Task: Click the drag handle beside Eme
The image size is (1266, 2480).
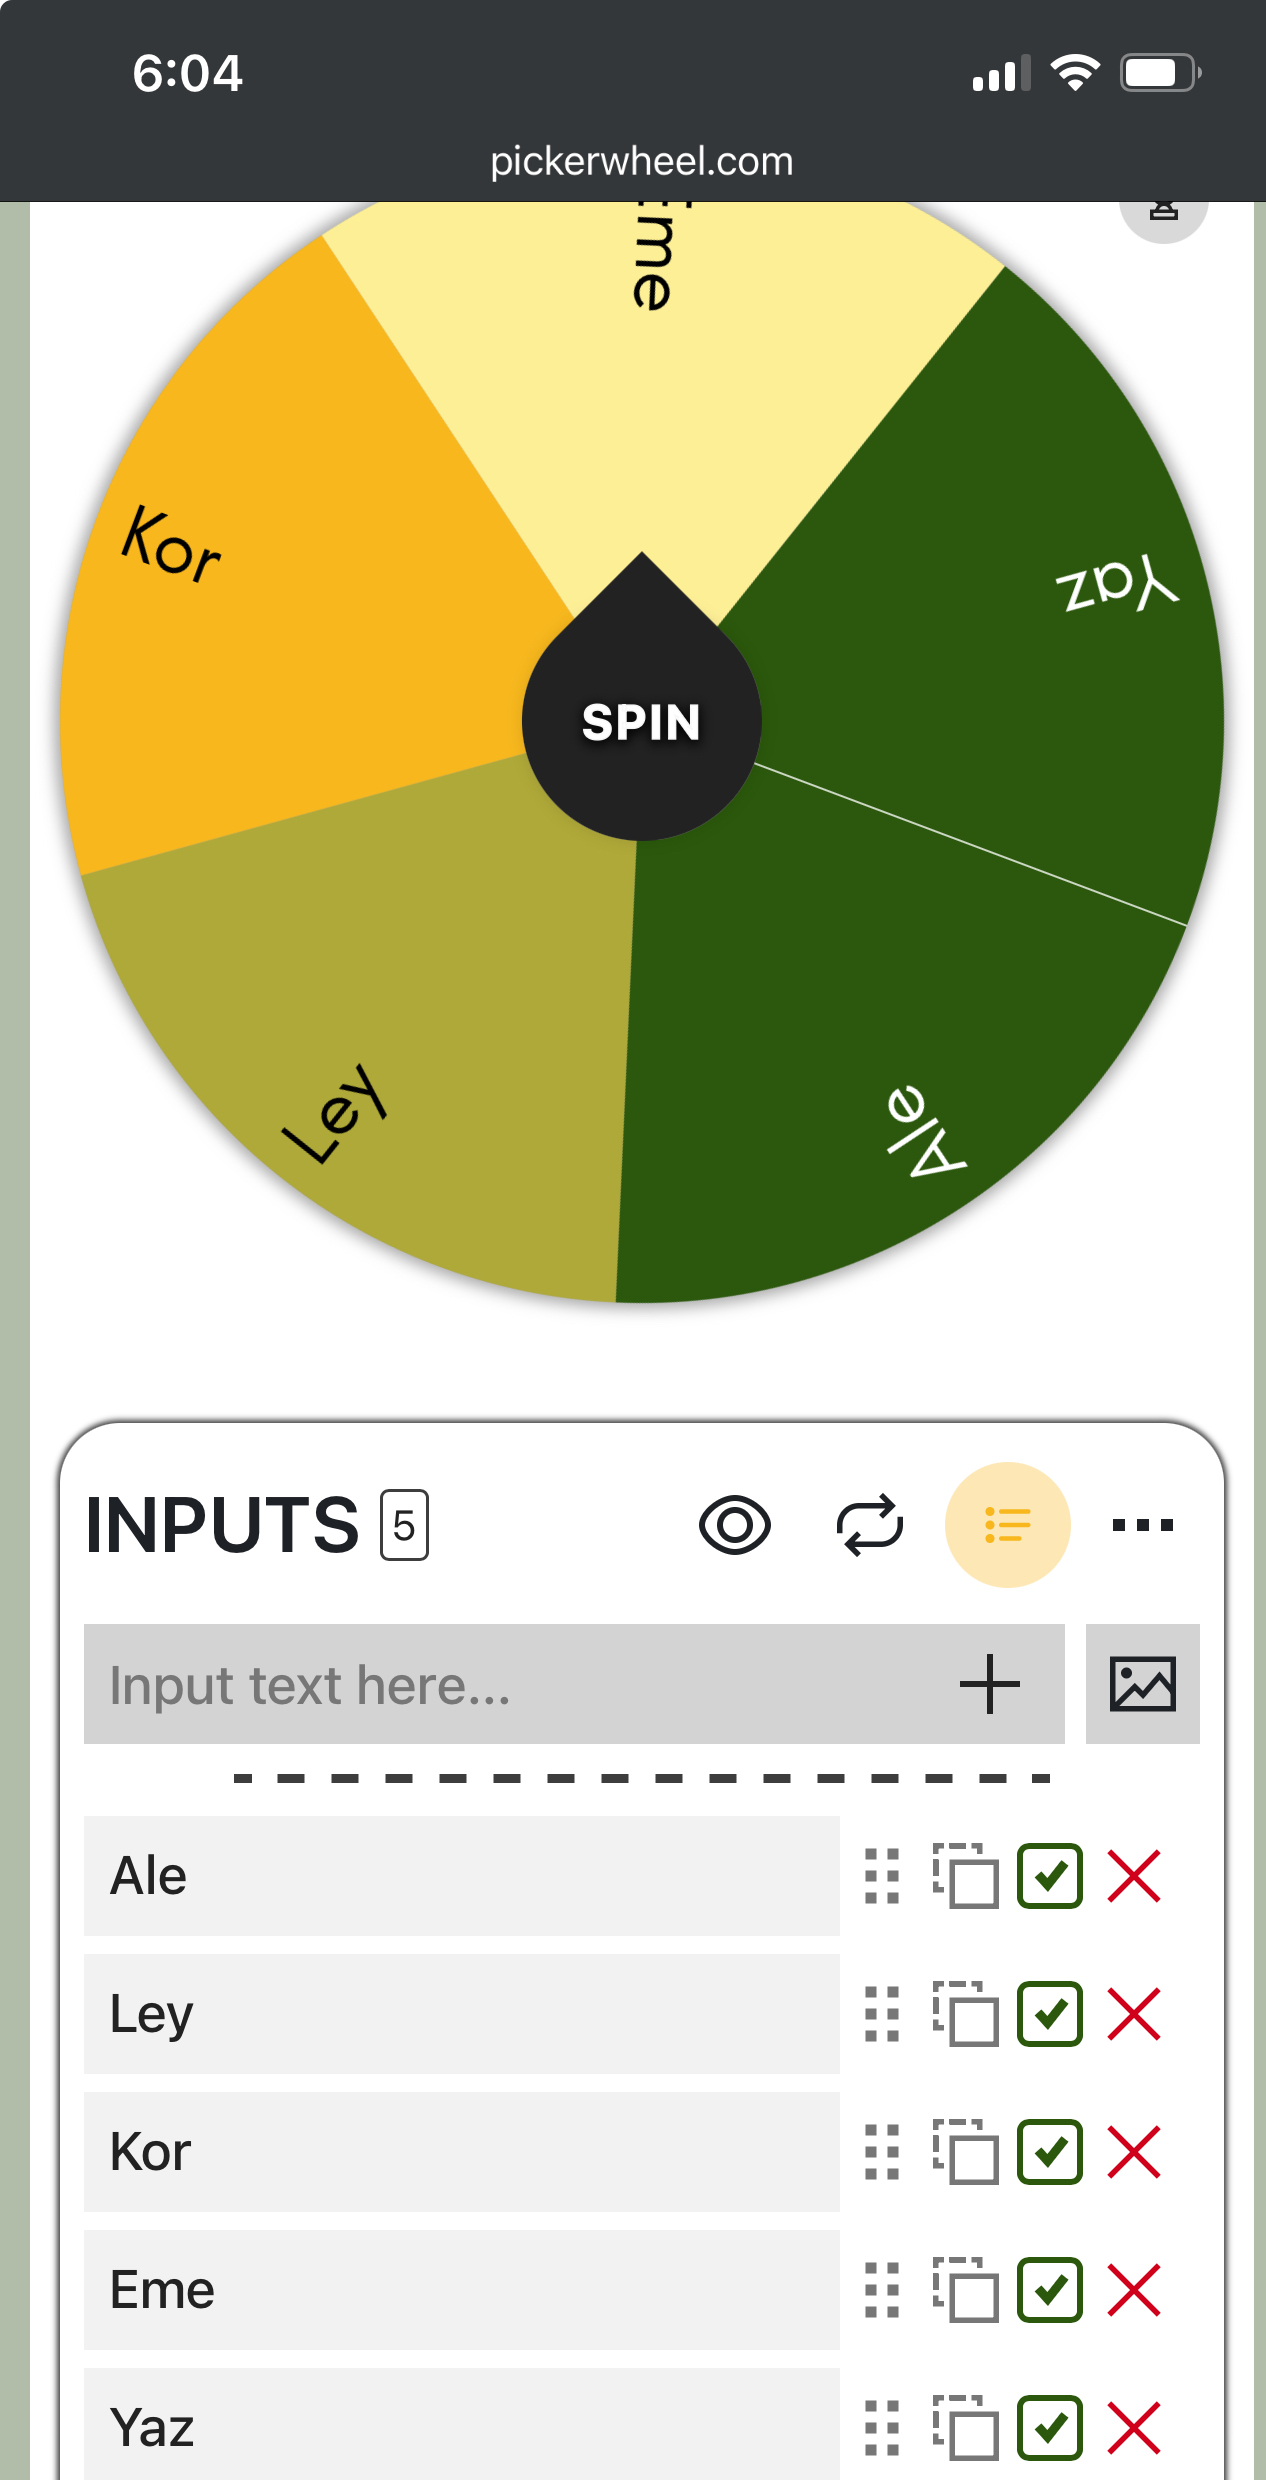Action: 882,2289
